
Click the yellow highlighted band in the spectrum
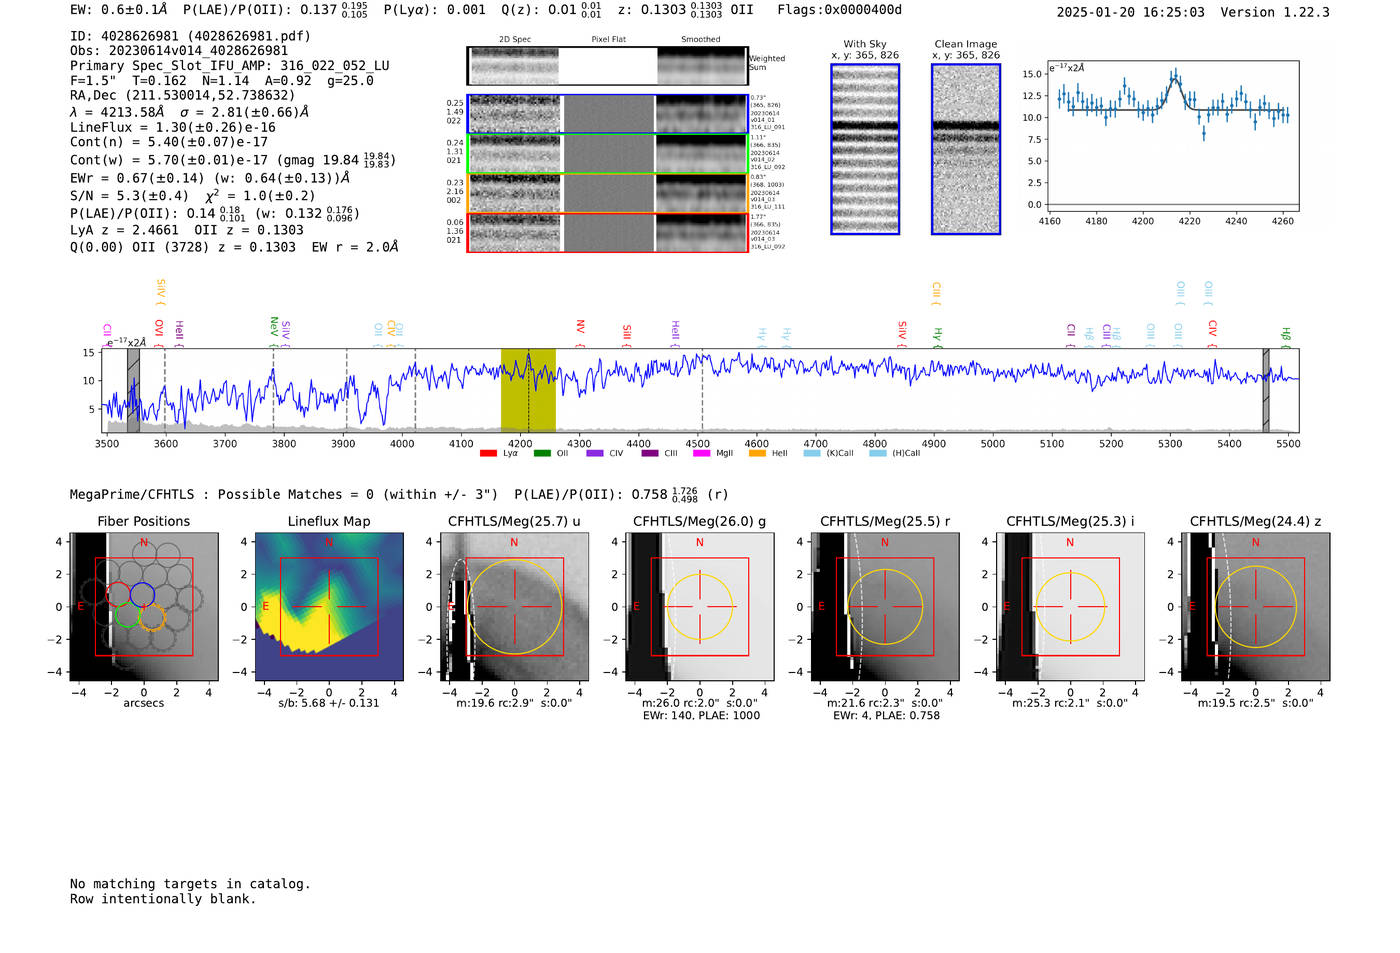[528, 390]
